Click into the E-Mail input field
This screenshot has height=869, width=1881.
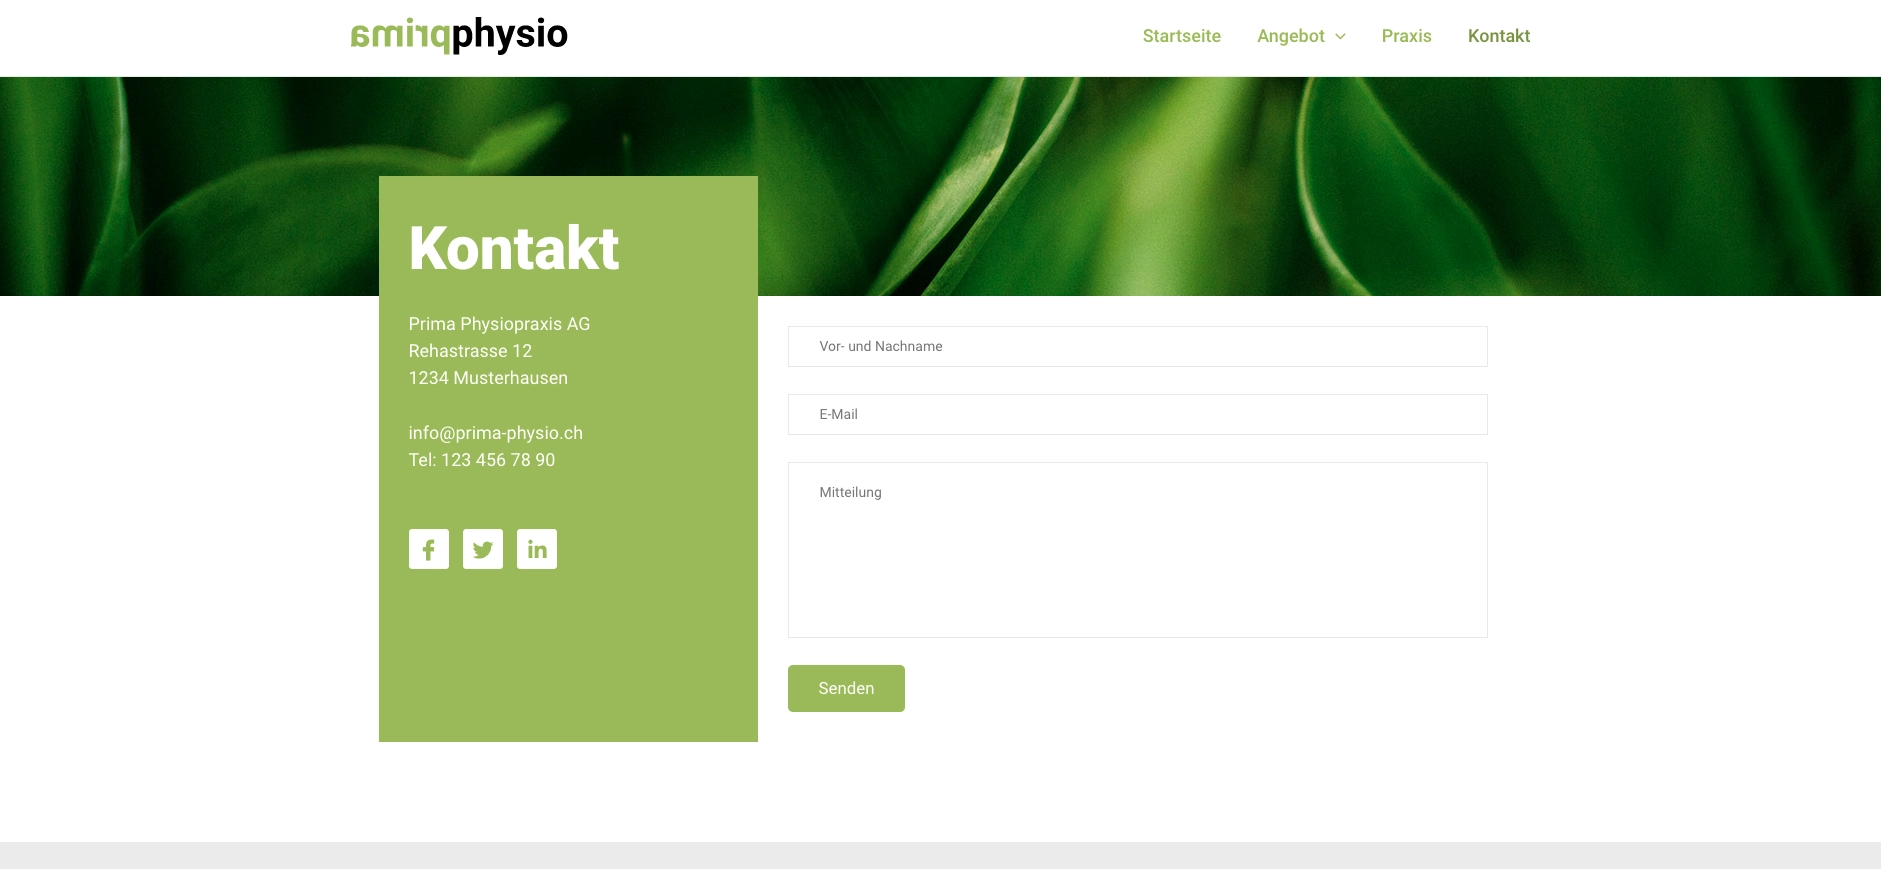coord(1137,414)
